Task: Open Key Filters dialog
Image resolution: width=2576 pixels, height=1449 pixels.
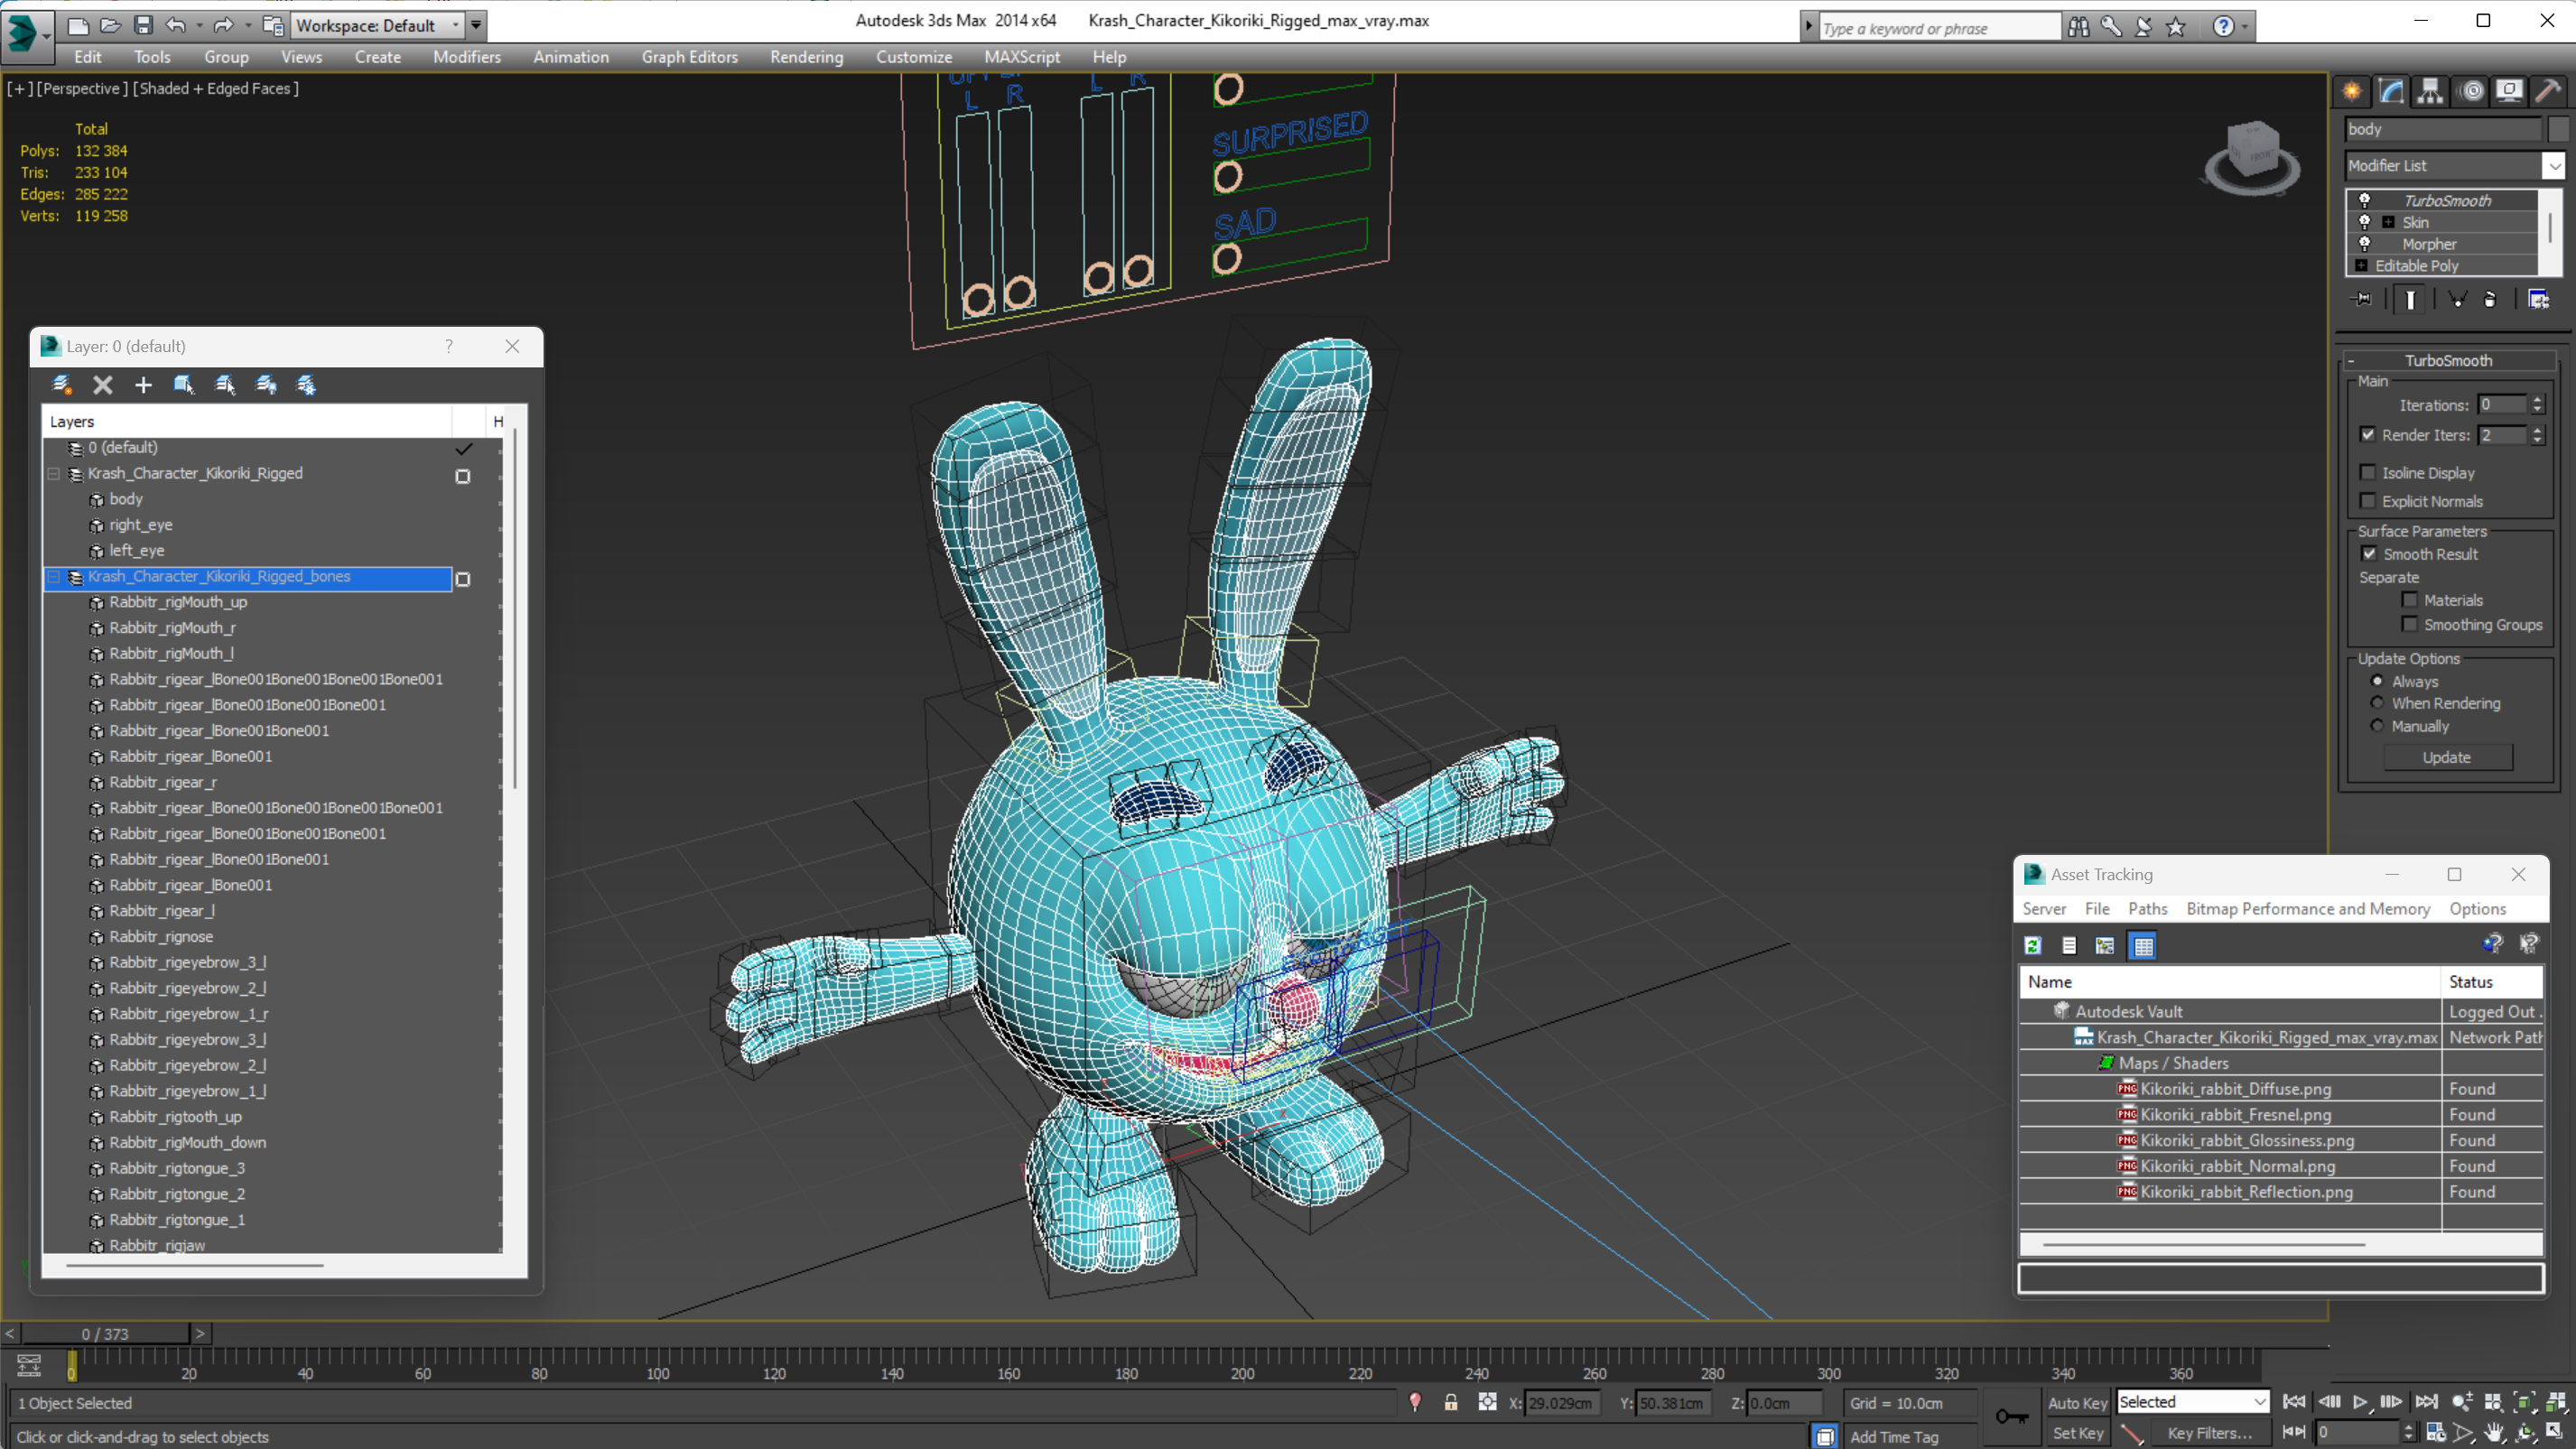Action: [2209, 1432]
